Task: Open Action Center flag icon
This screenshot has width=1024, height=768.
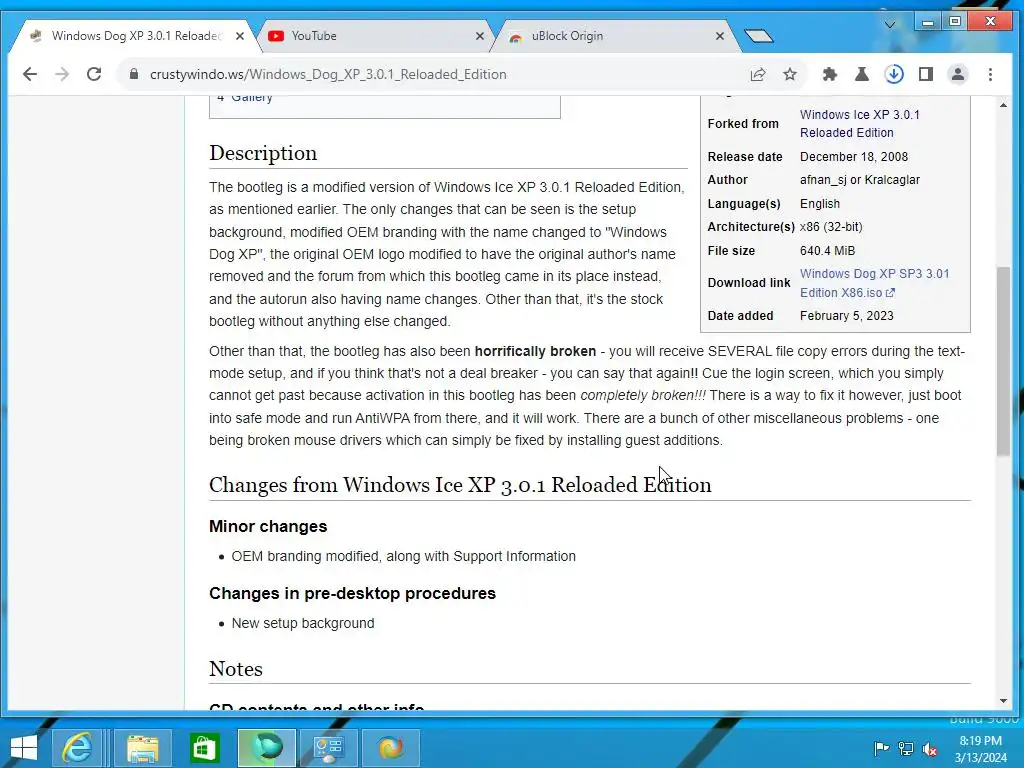Action: (881, 748)
